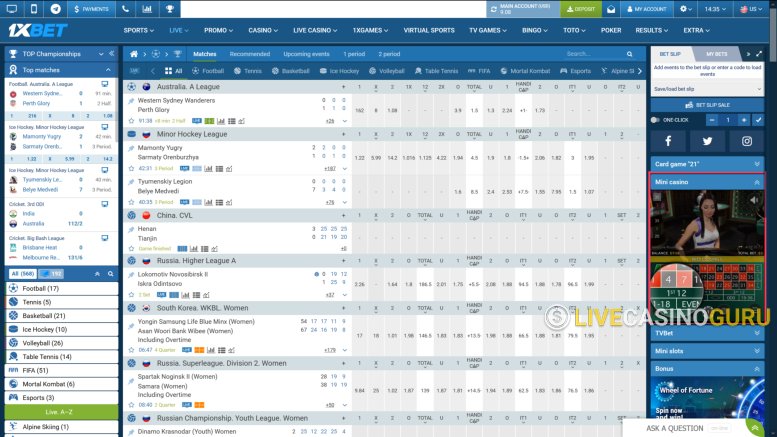Open the trophy icon in top bar

(169, 9)
